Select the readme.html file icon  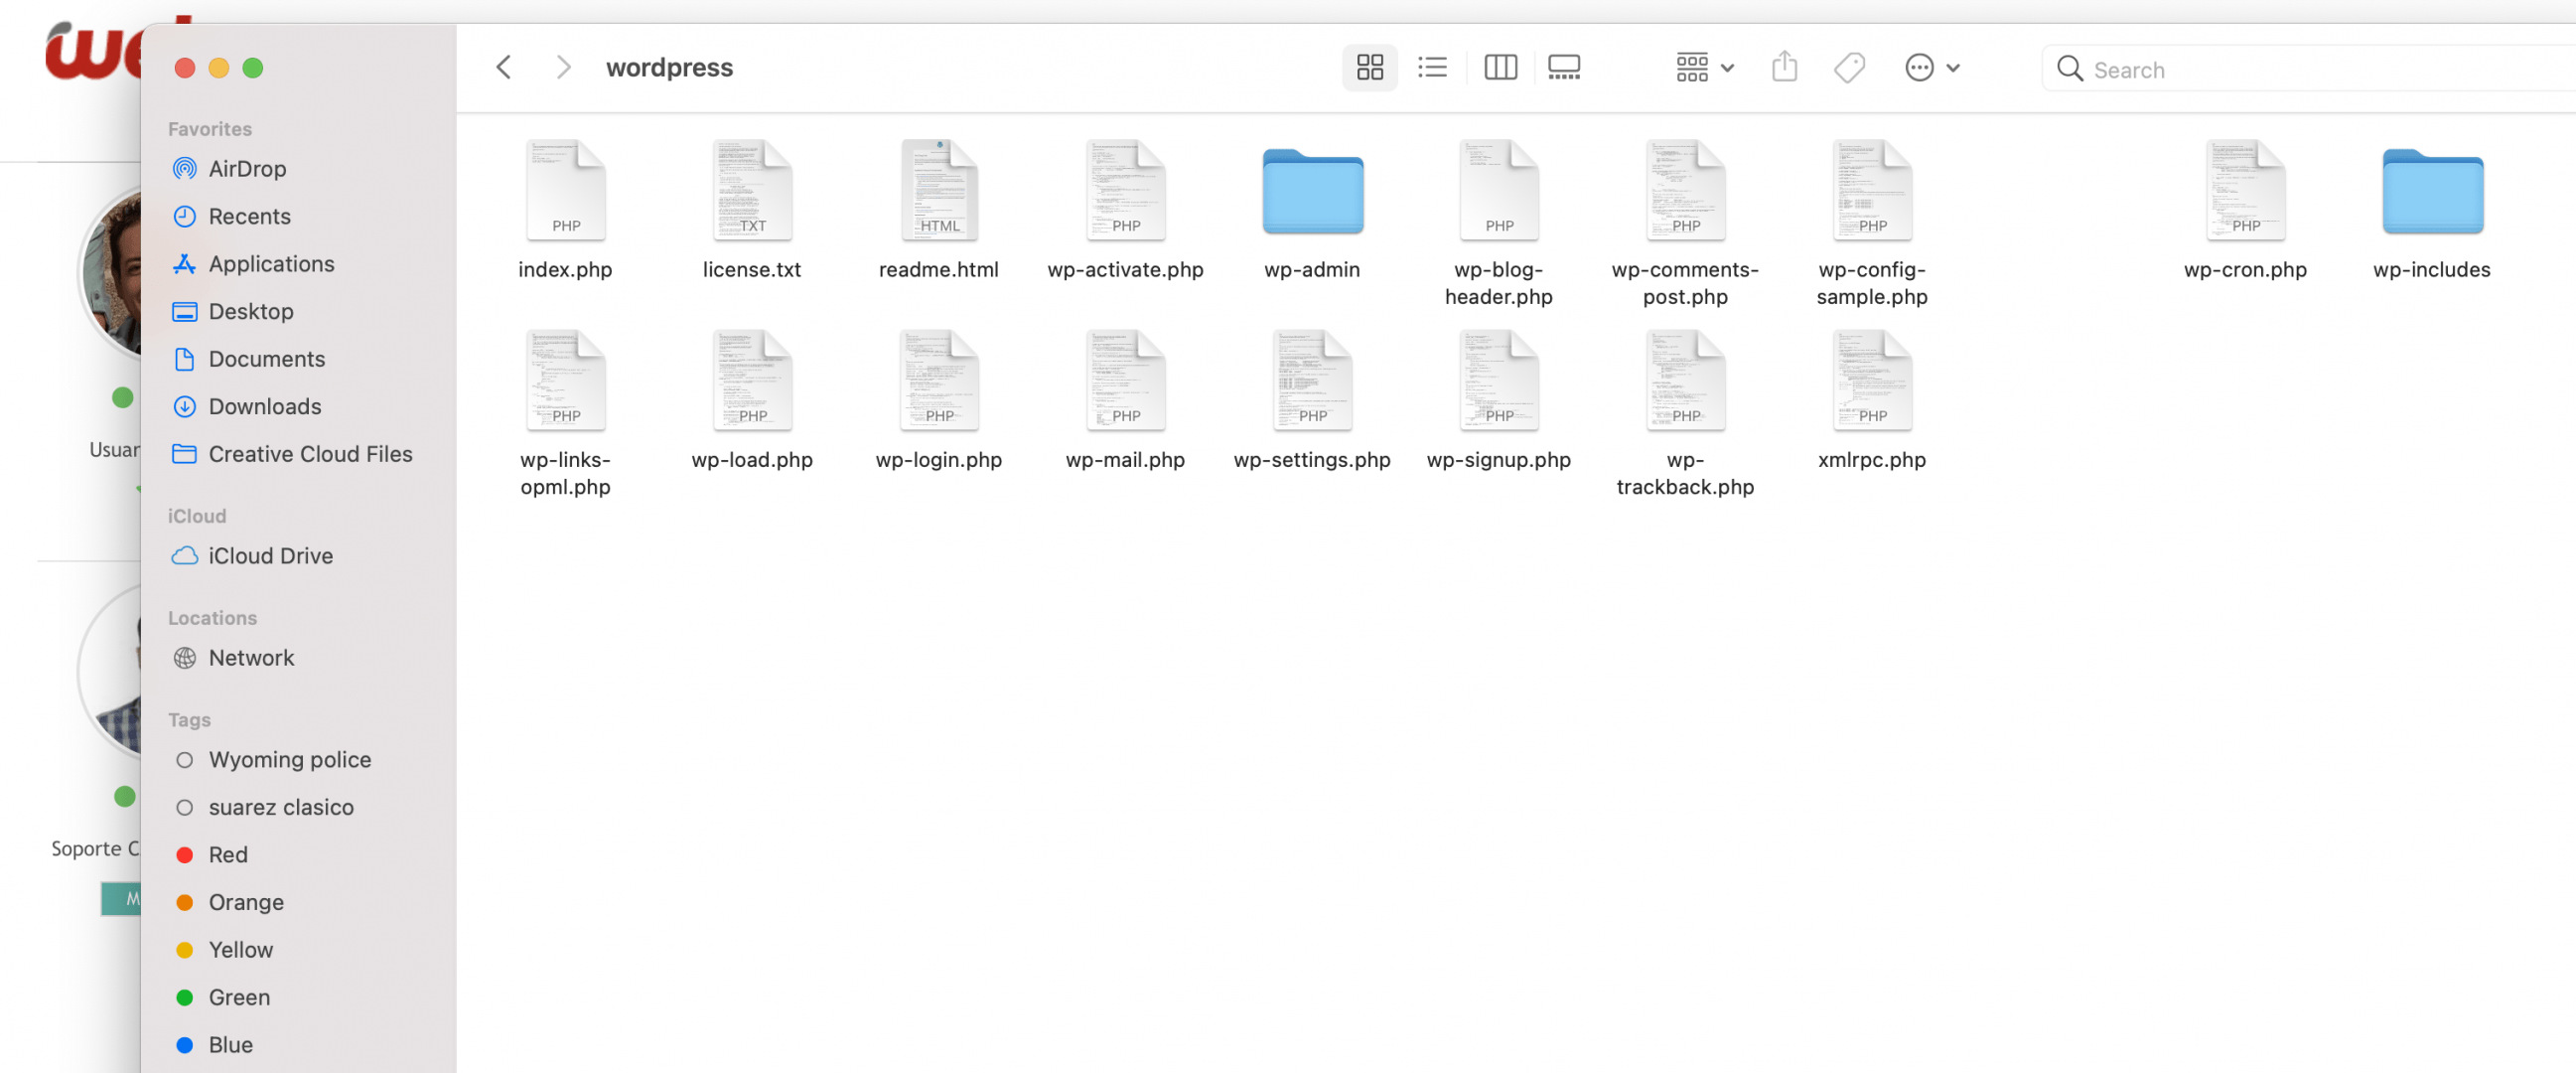point(939,190)
